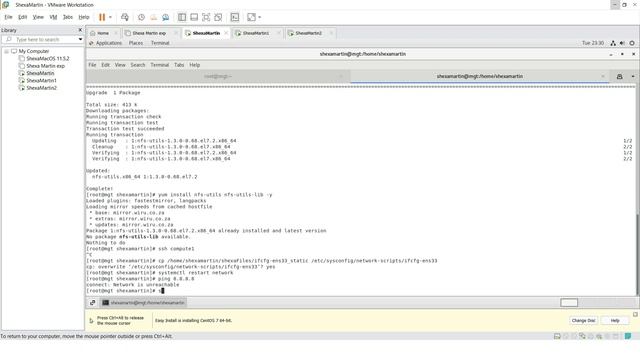Open the guest Applications menu
Screen dimensions: 640x360
point(109,43)
